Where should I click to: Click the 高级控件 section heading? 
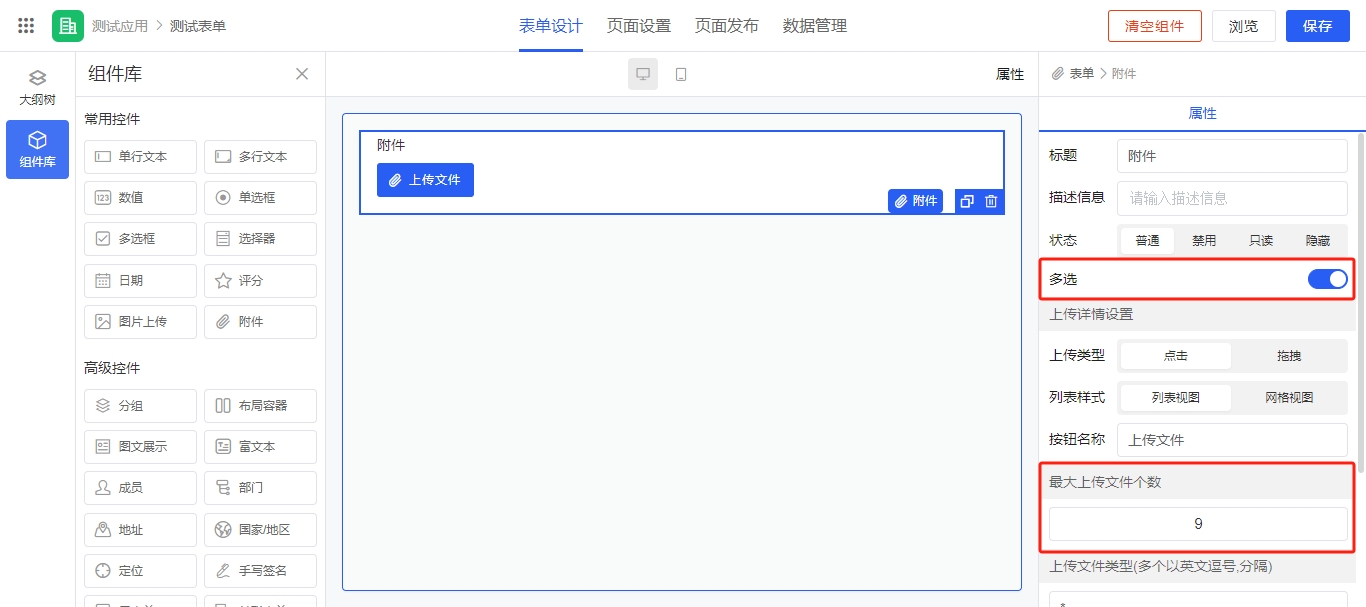click(x=112, y=368)
